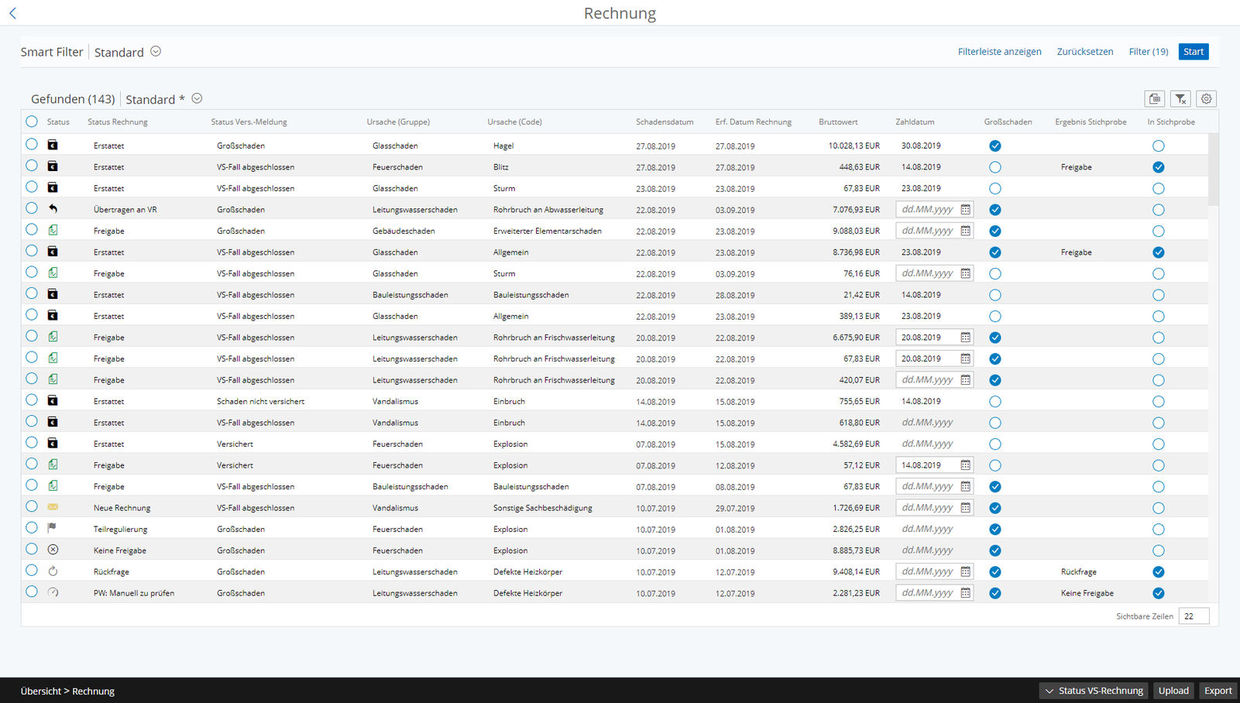
Task: Click the Zurücksetzen link
Action: (1085, 52)
